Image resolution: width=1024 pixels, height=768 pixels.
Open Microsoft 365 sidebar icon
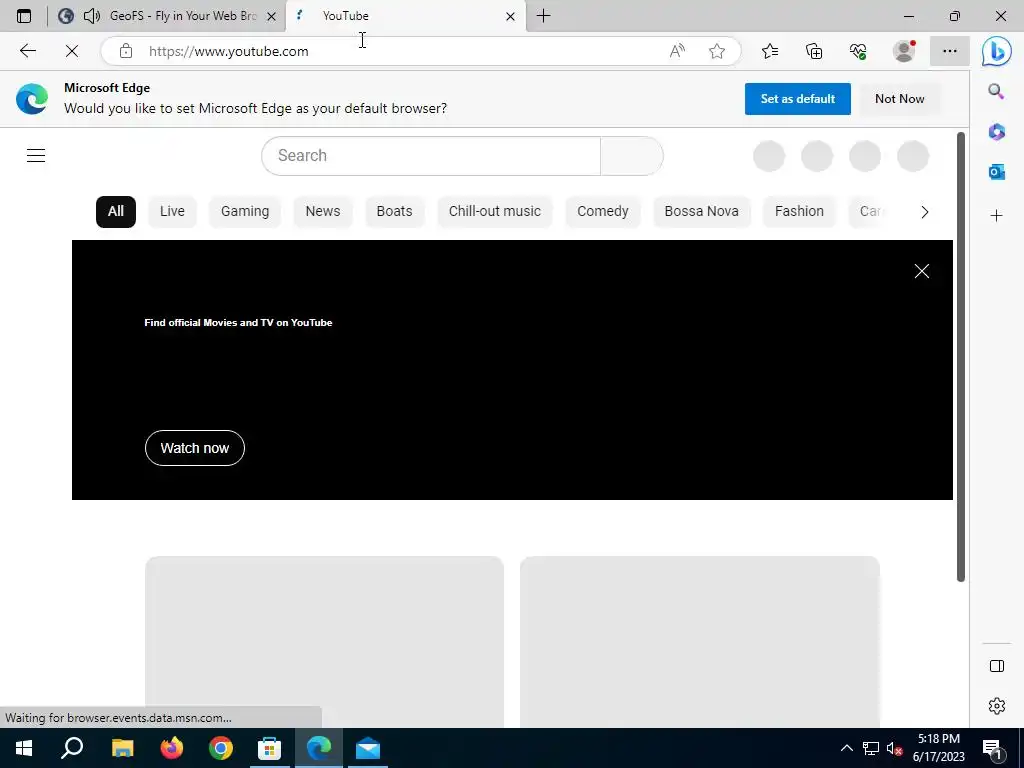996,132
